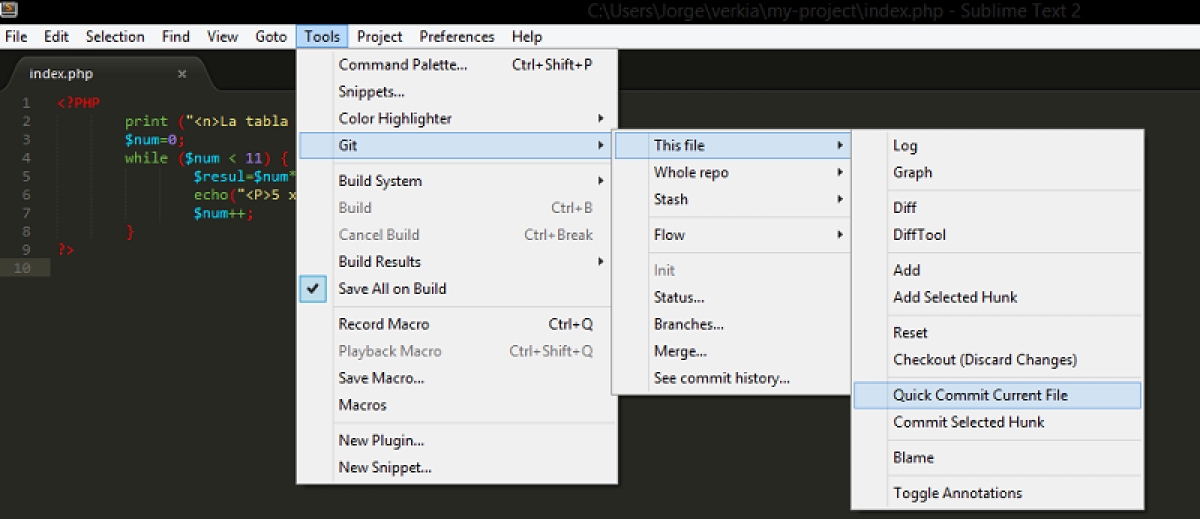The image size is (1200, 519).
Task: Open Command Palette from Tools menu
Action: pos(458,64)
